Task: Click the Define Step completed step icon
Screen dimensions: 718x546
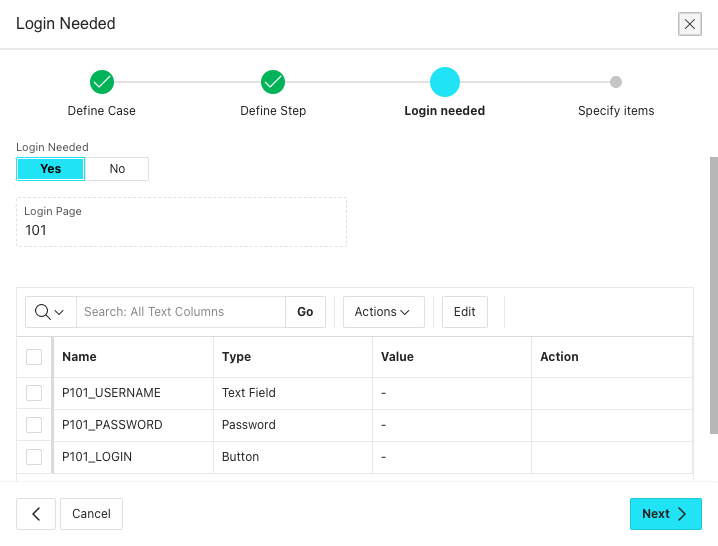Action: tap(273, 82)
